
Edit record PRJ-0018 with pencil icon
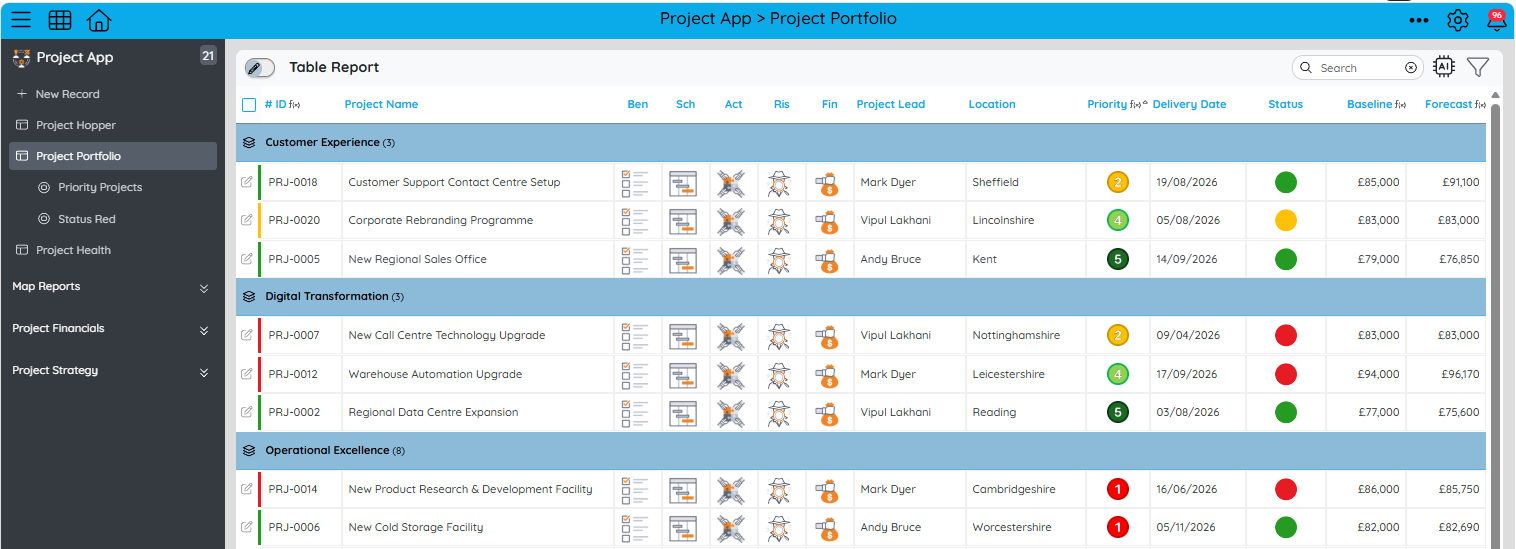tap(247, 182)
